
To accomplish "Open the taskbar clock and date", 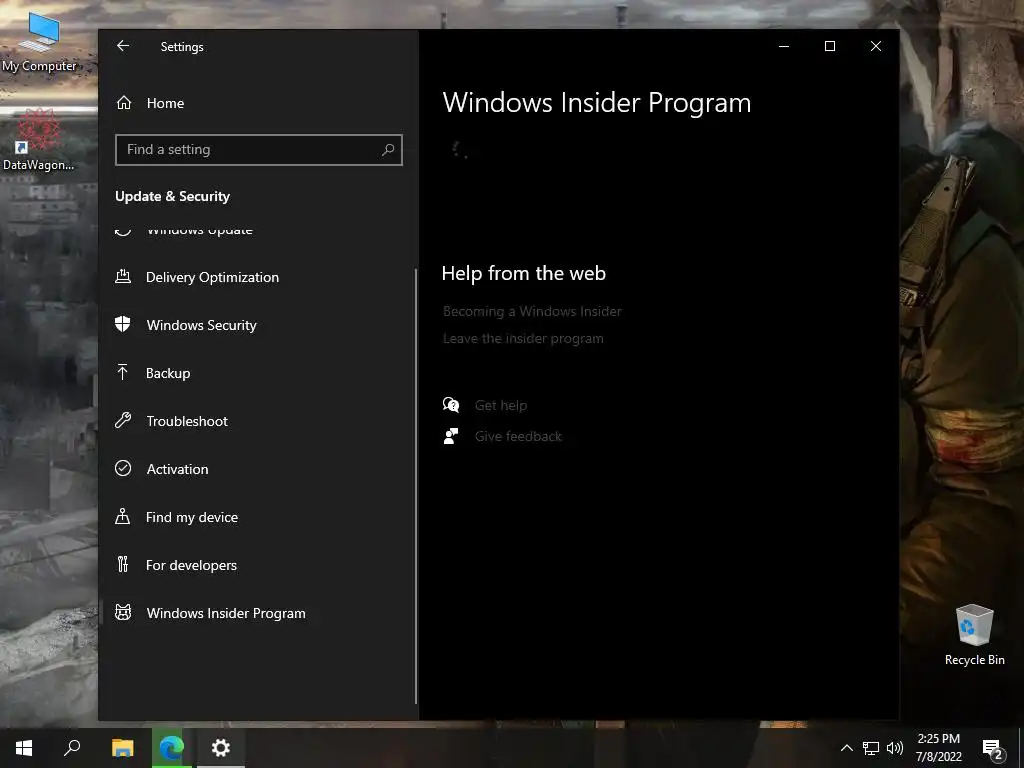I will click(x=938, y=748).
